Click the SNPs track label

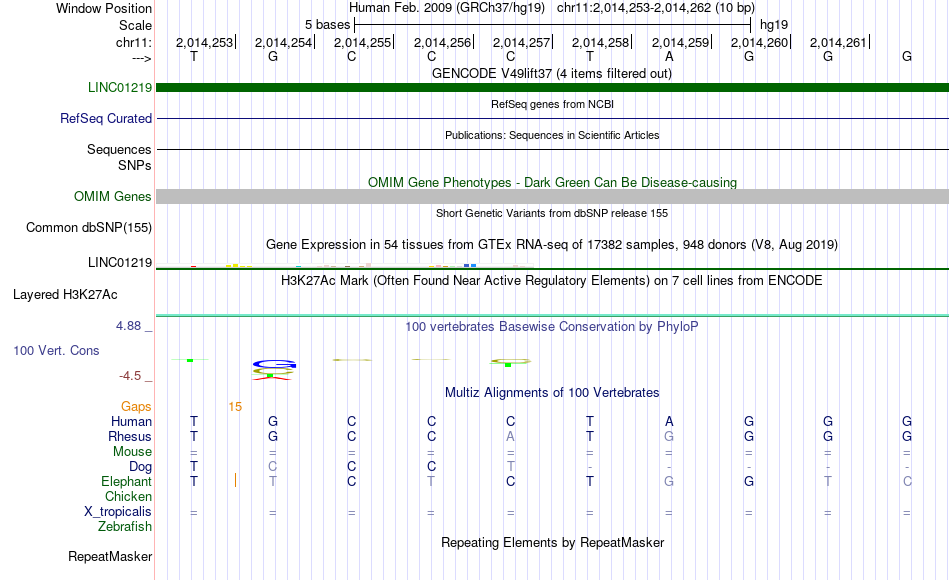coord(135,165)
